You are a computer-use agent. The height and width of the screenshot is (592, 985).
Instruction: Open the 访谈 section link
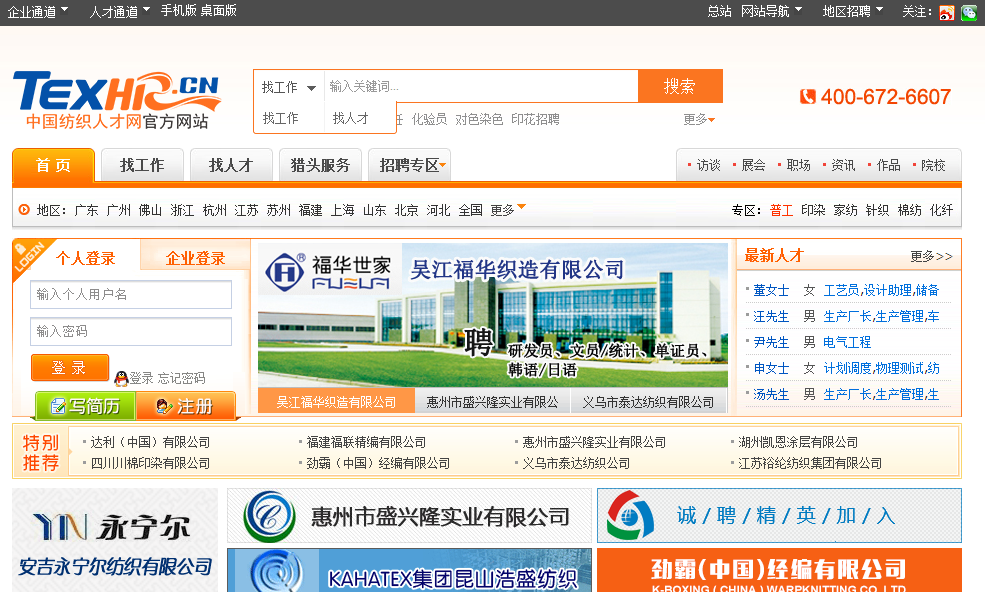pyautogui.click(x=708, y=165)
